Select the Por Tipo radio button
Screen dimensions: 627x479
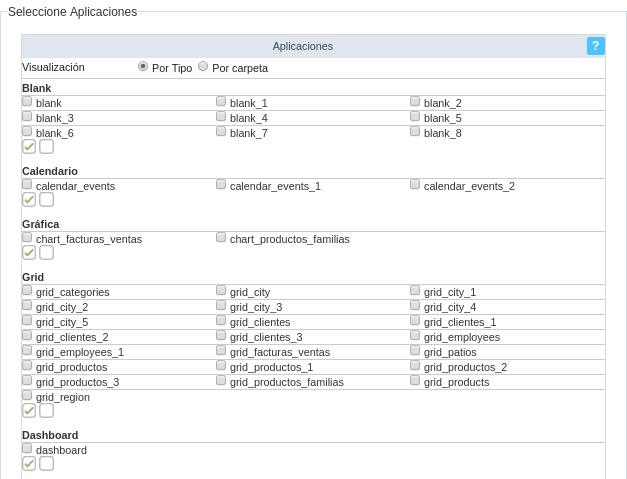click(143, 66)
